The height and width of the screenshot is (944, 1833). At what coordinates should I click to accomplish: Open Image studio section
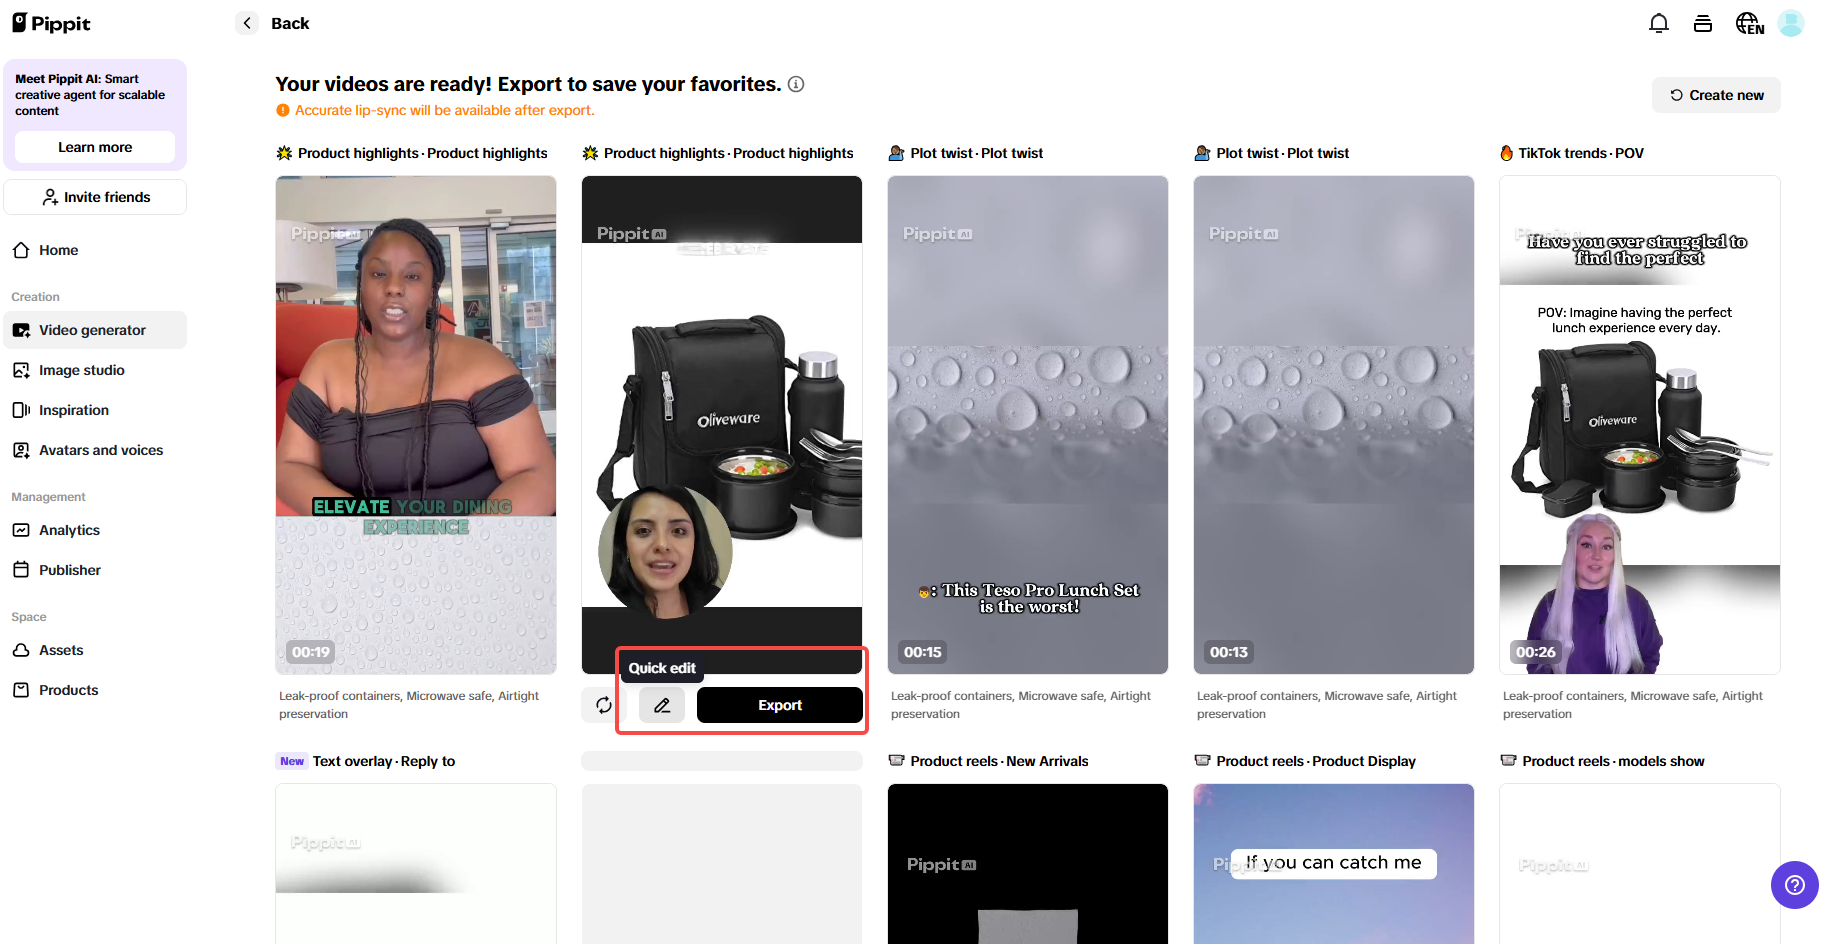pyautogui.click(x=95, y=370)
